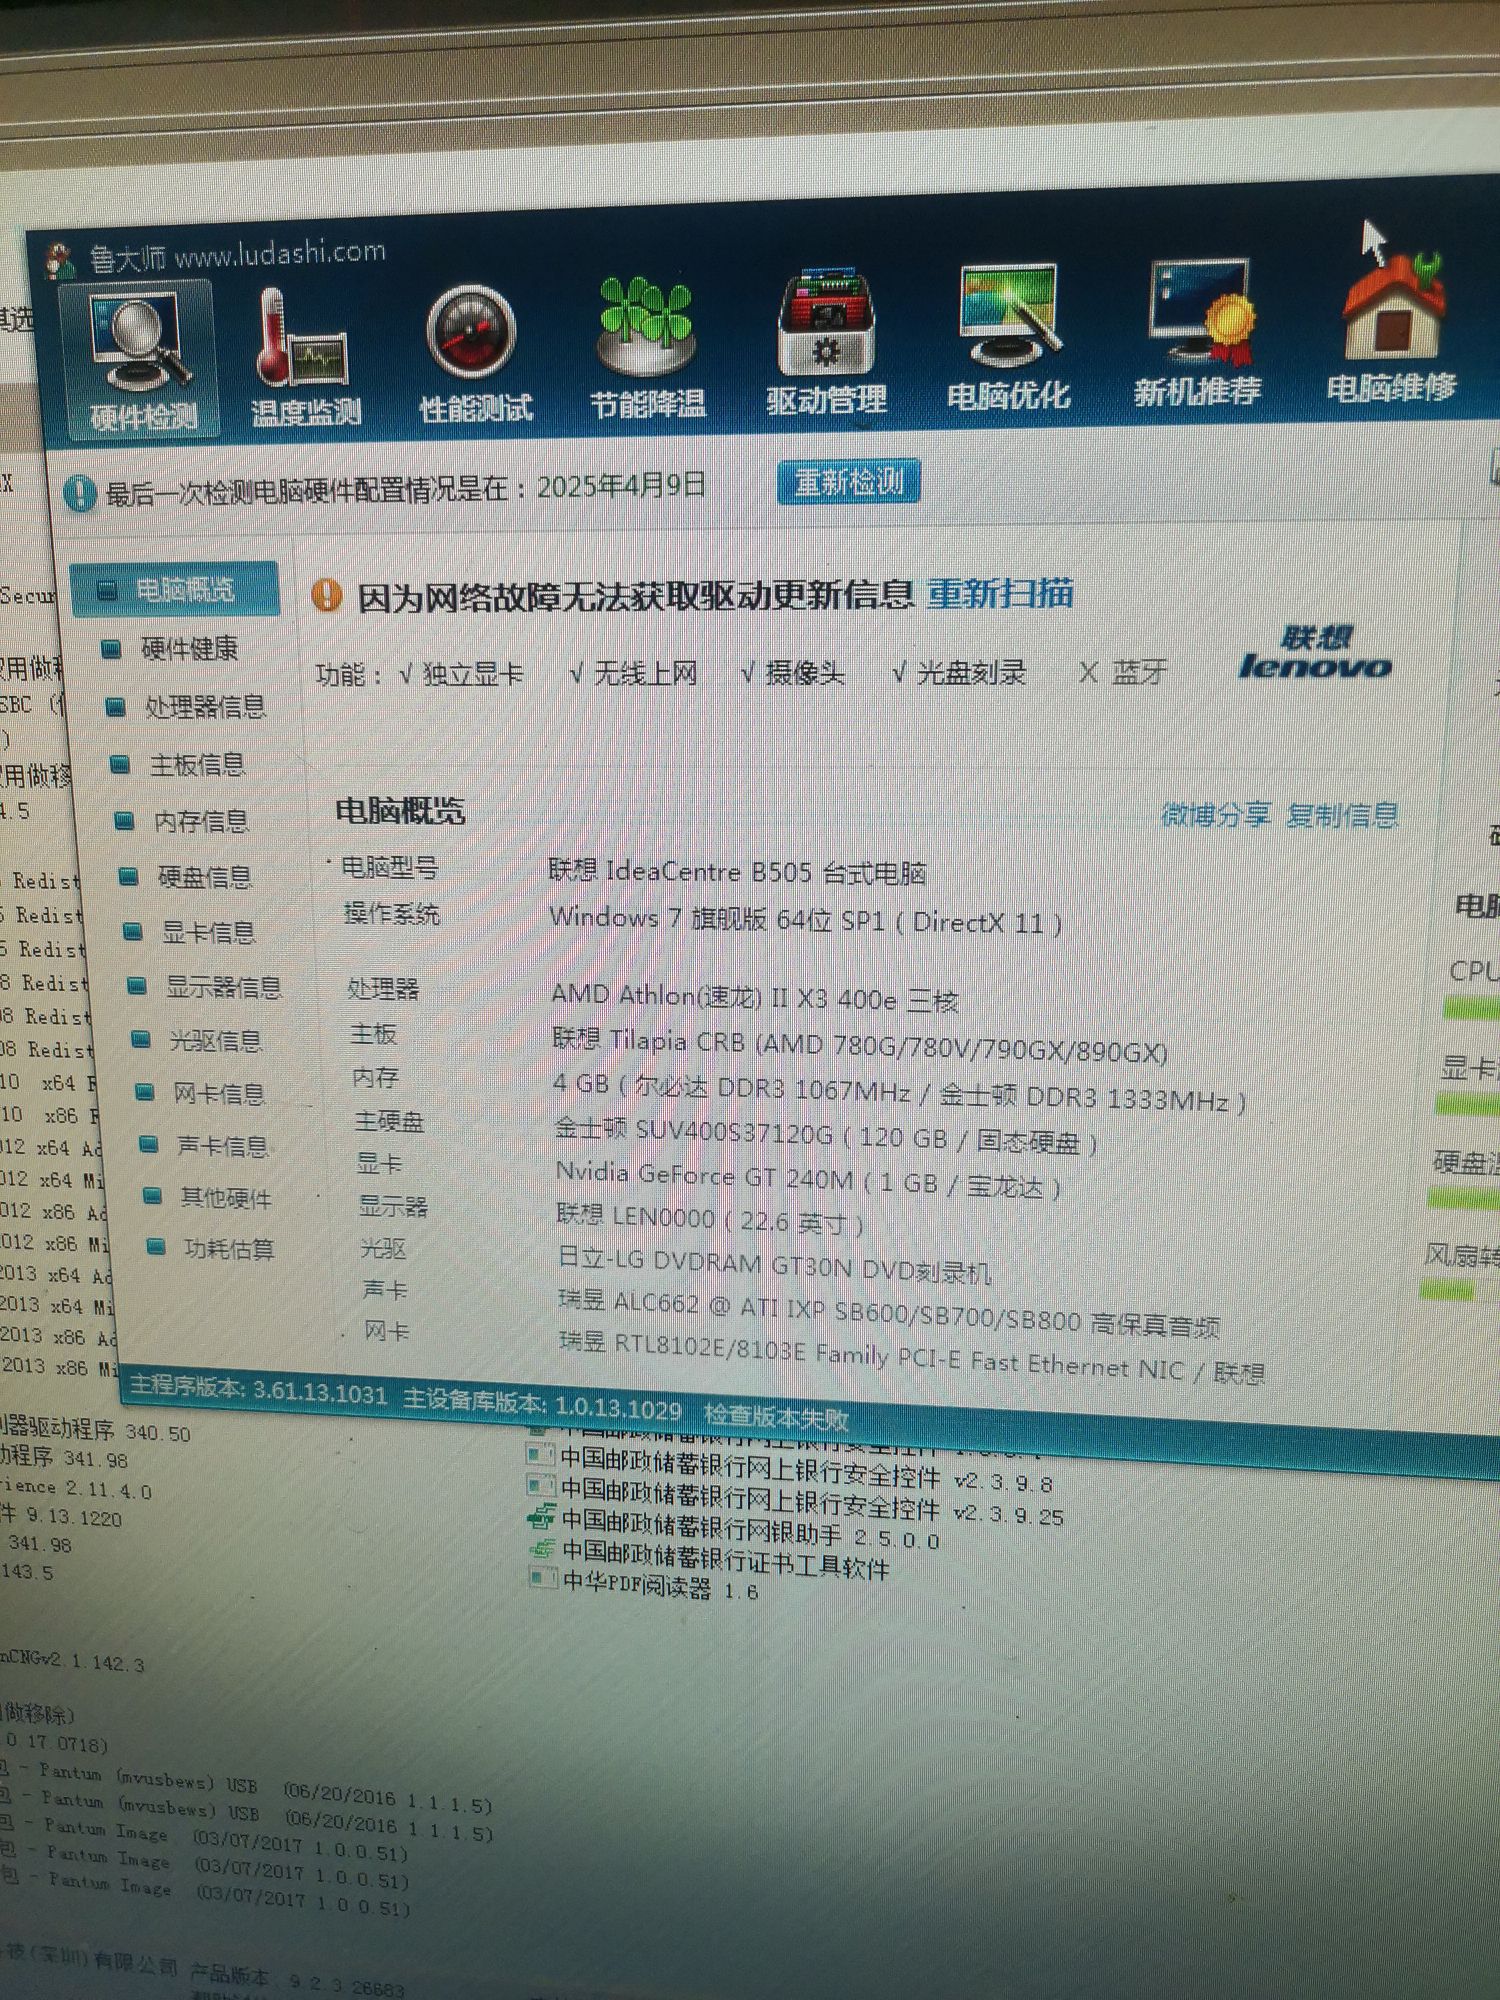
Task: Click the 联想 Lenovo brand logo
Action: click(1315, 653)
